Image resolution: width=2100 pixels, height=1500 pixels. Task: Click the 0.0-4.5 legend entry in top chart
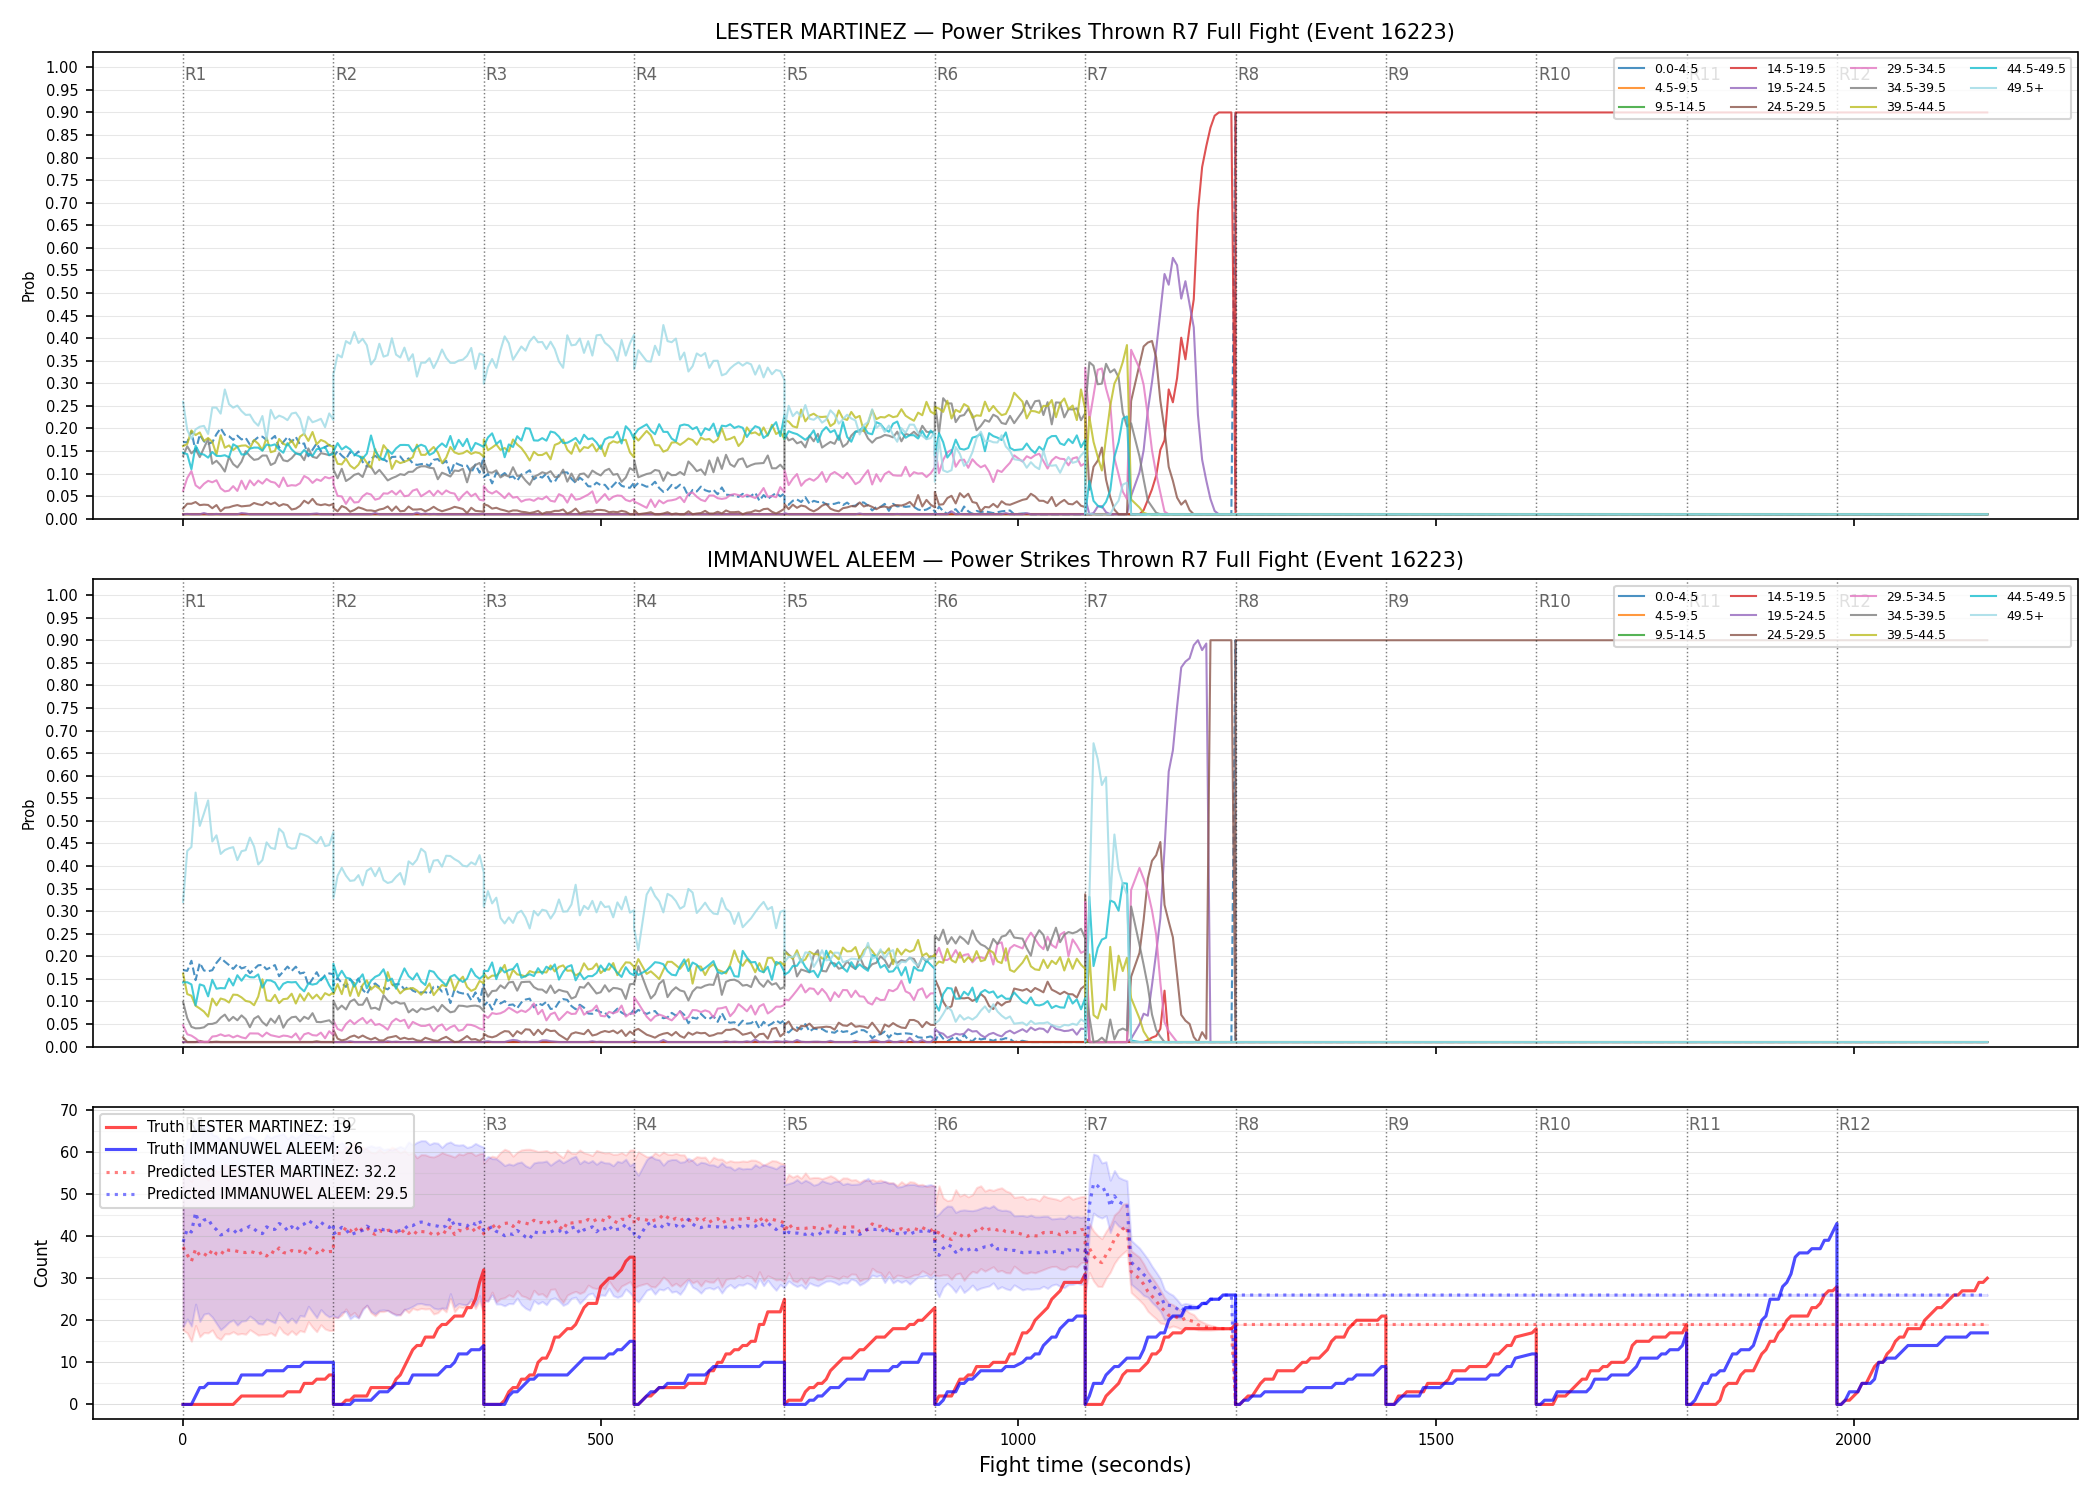tap(1658, 69)
